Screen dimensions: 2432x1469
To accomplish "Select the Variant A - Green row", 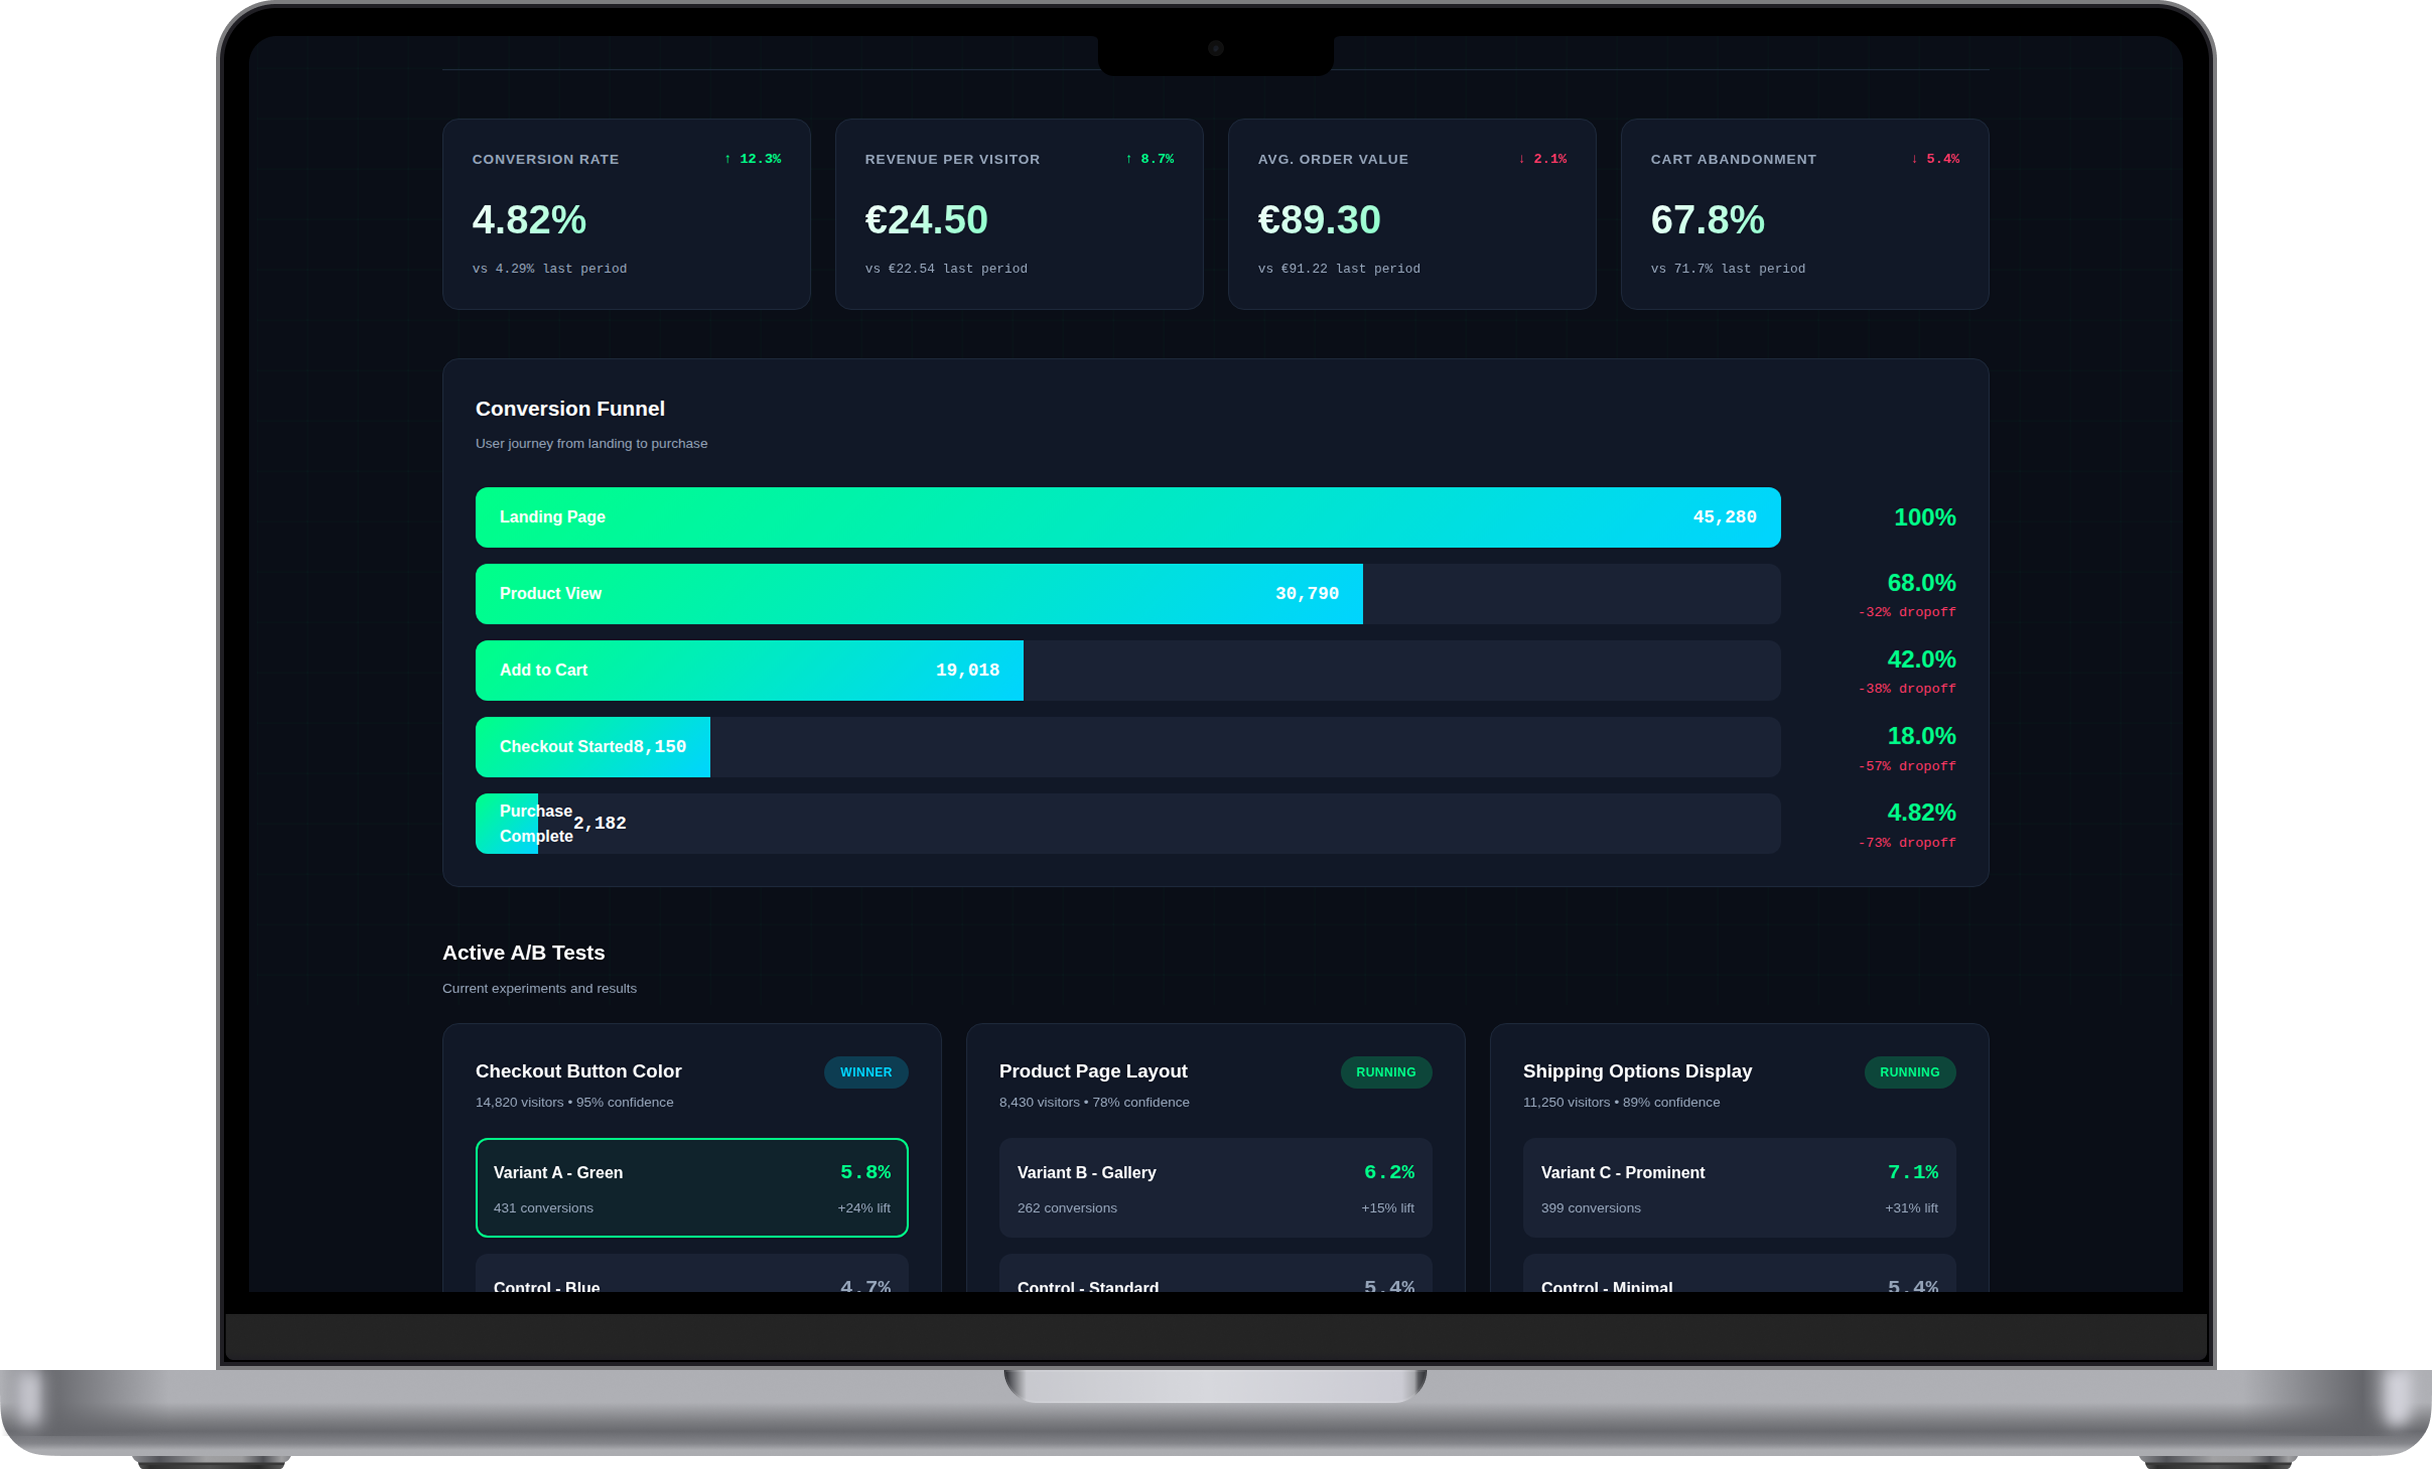I will tap(691, 1187).
